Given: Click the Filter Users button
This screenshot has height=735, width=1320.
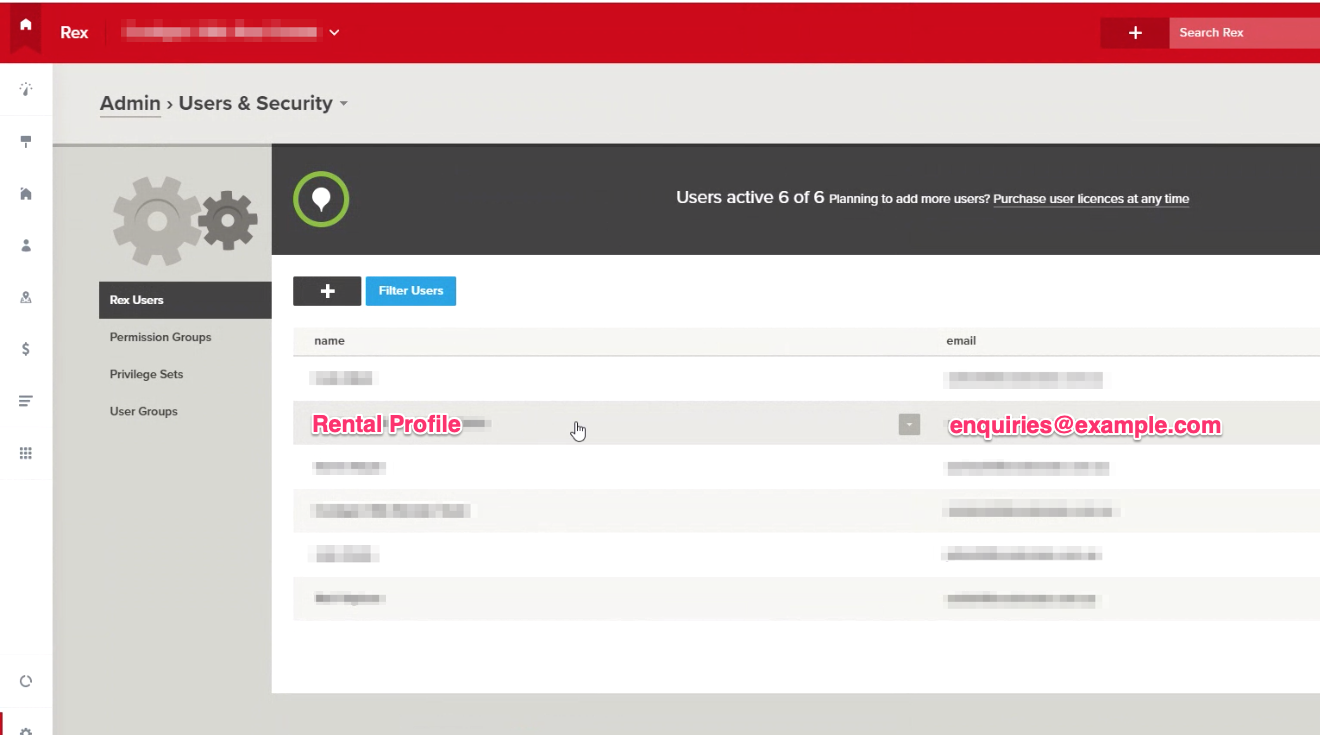Looking at the screenshot, I should (411, 291).
